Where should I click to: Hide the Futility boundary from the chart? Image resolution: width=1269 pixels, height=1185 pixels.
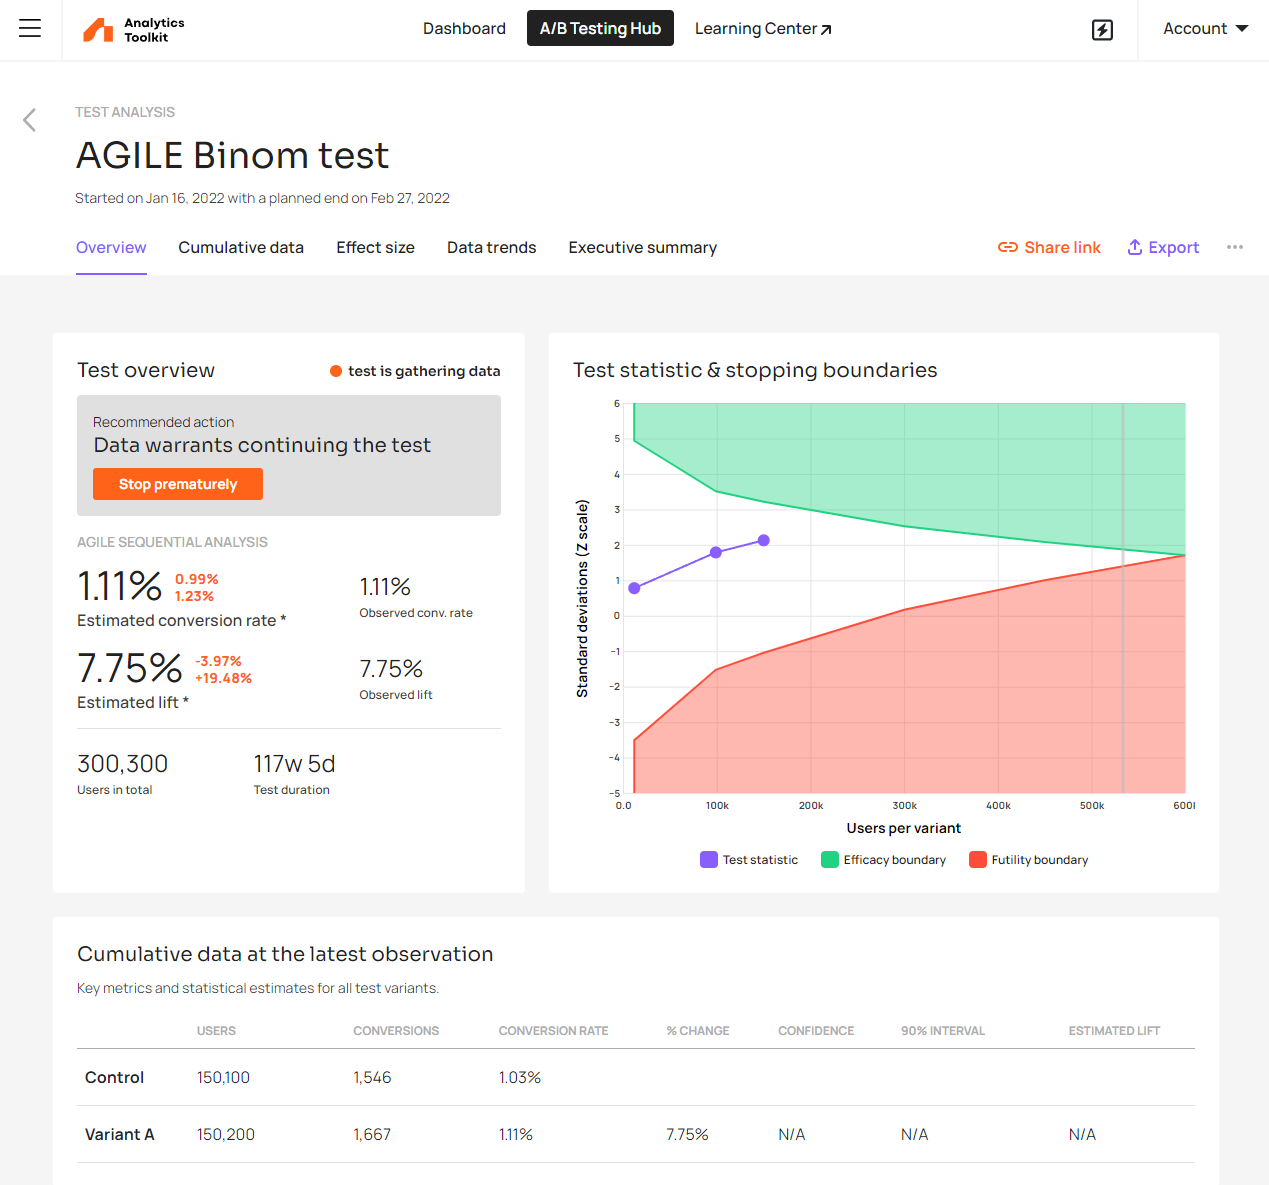pos(1028,859)
